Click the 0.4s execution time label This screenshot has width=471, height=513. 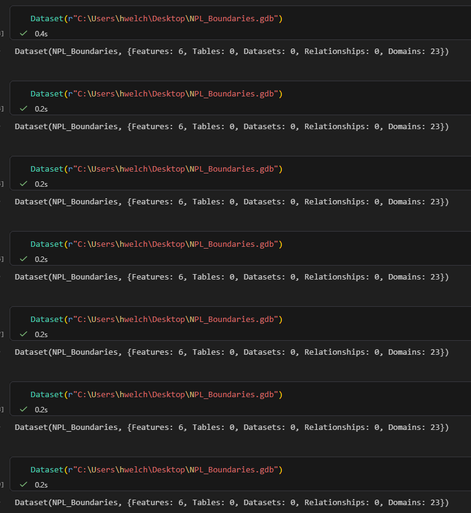[41, 34]
